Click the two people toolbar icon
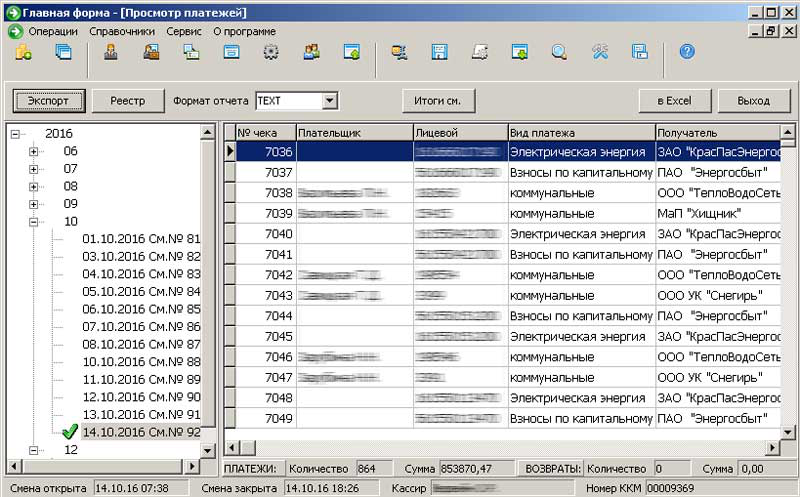Image resolution: width=800 pixels, height=497 pixels. tap(312, 53)
